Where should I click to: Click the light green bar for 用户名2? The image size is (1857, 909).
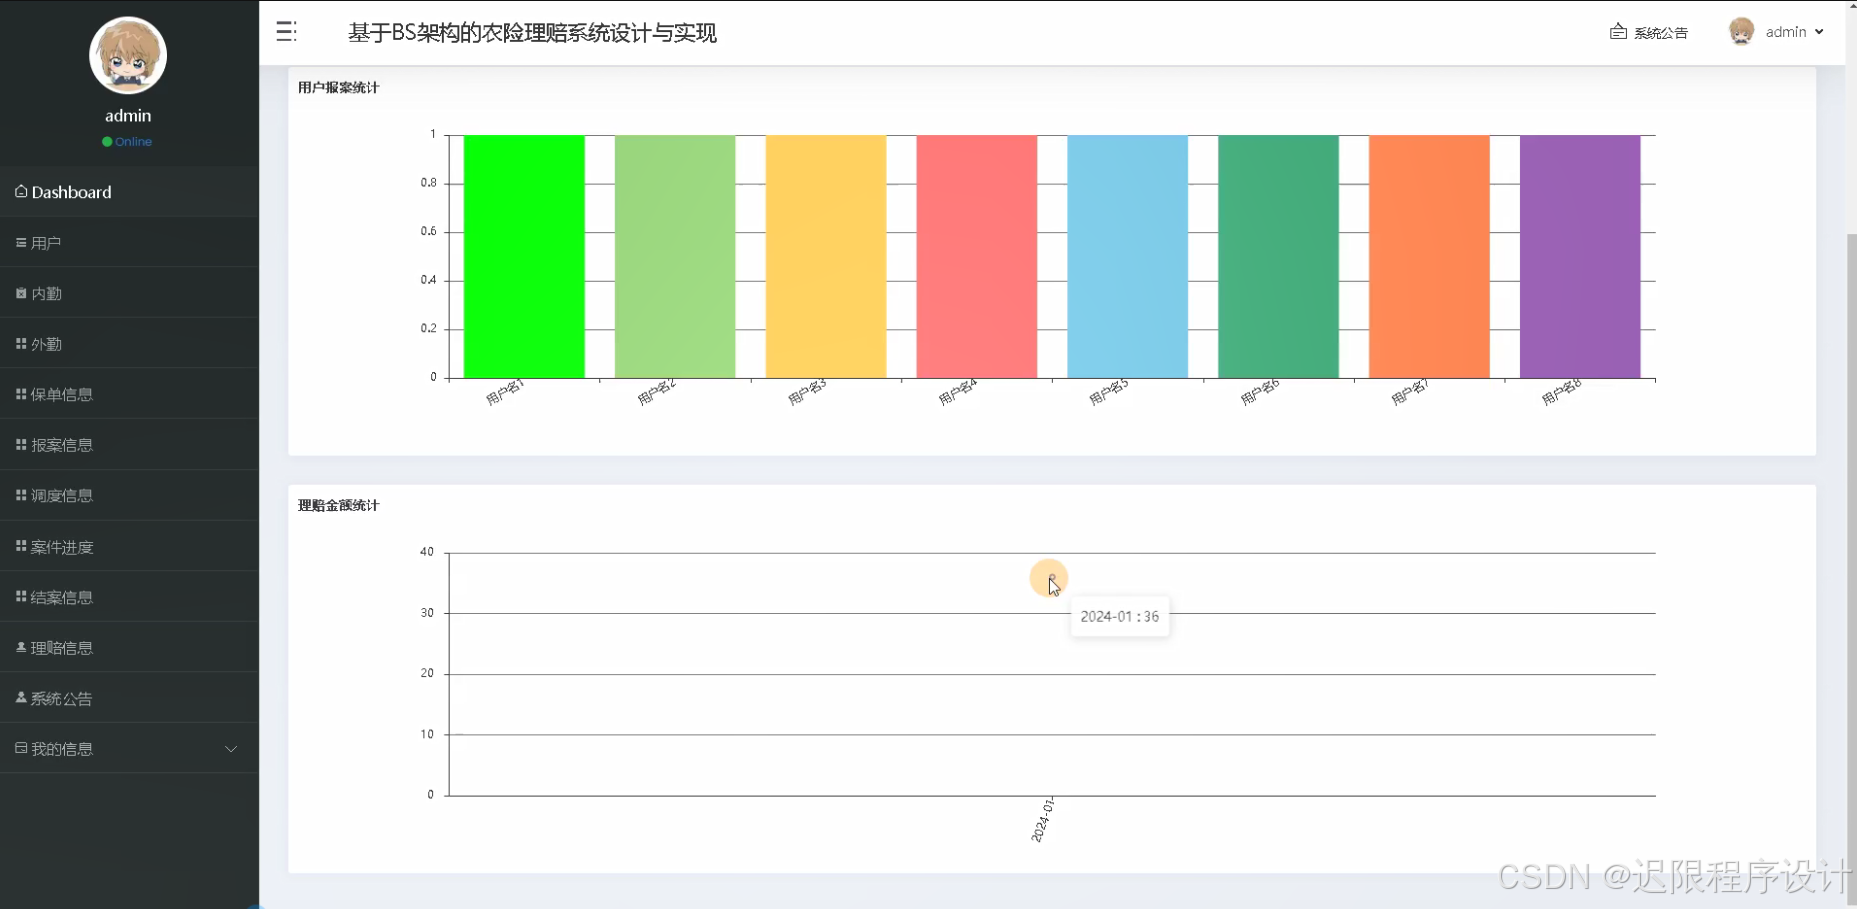(x=675, y=257)
